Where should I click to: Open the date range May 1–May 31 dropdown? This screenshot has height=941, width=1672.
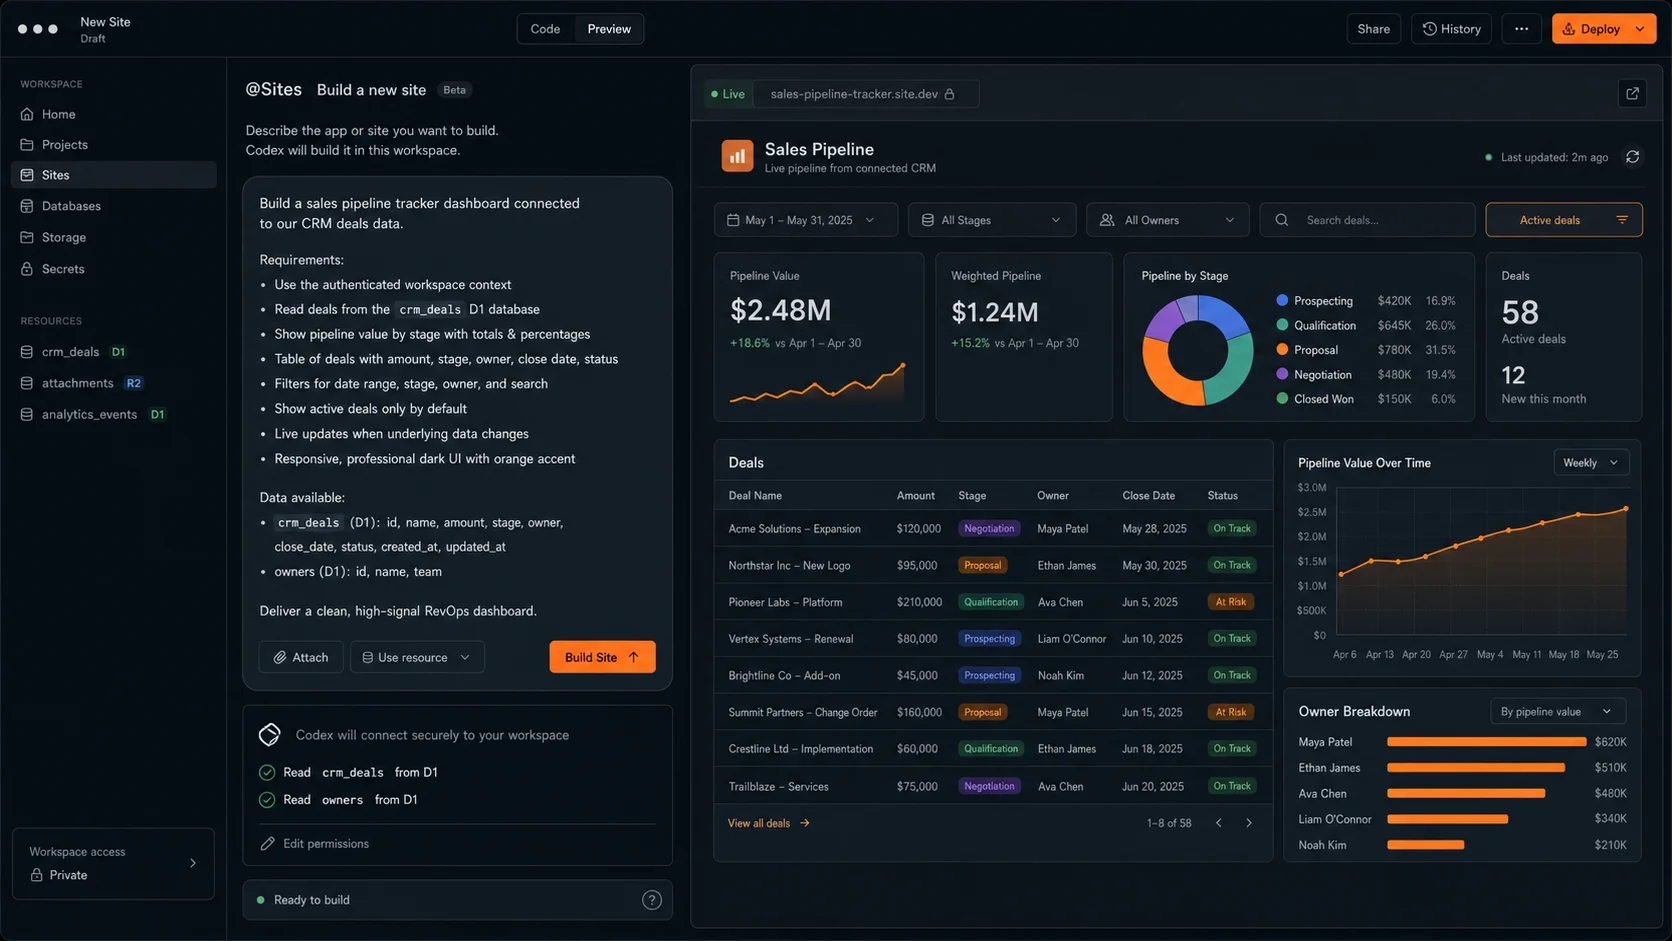[x=805, y=220]
